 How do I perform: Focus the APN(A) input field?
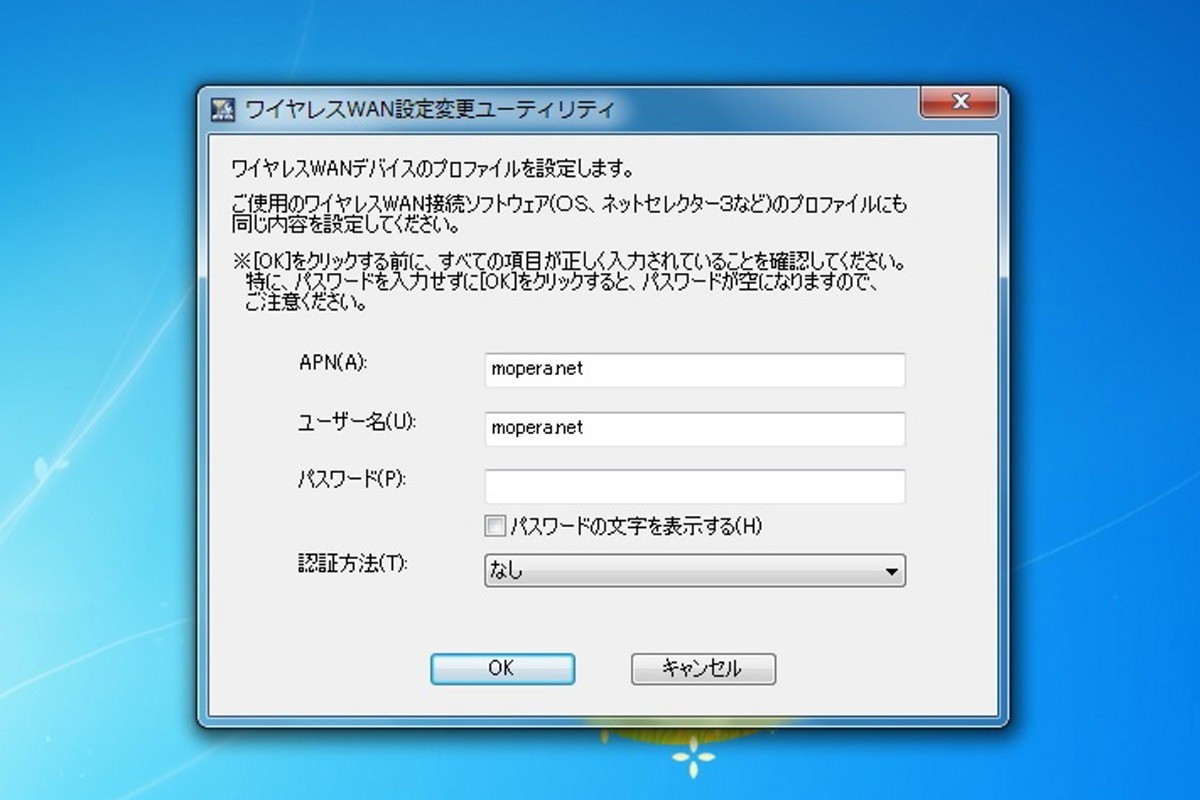click(x=695, y=369)
